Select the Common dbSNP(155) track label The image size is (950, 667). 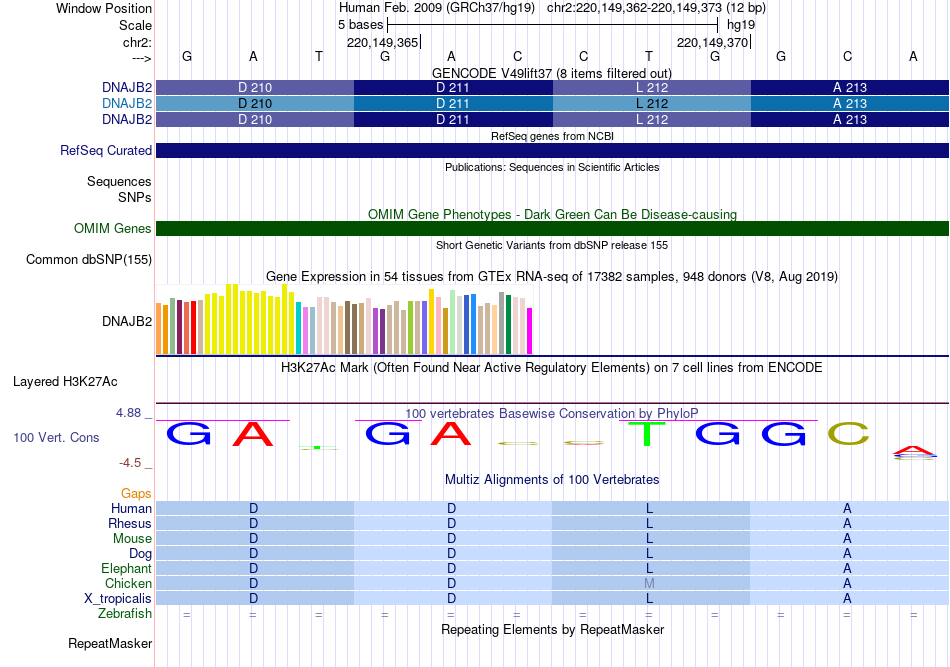pos(88,259)
